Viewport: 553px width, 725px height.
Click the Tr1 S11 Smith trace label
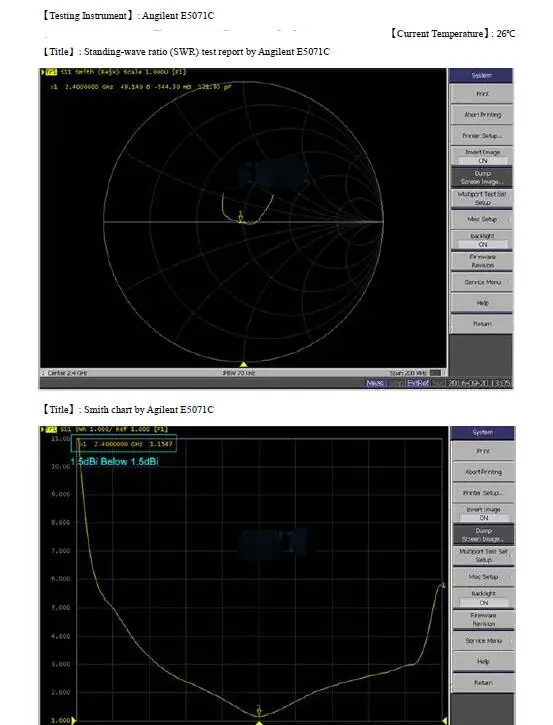(116, 72)
